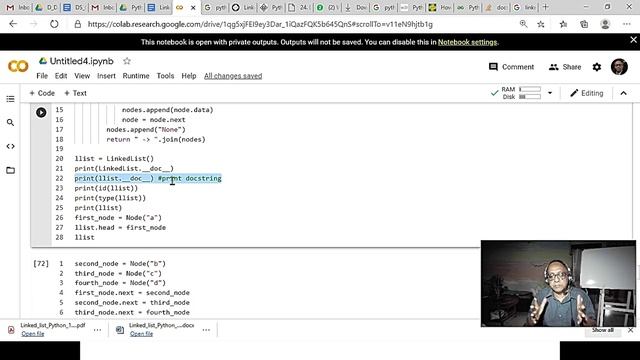640x360 pixels.
Task: Open the Runtime menu
Action: (136, 76)
